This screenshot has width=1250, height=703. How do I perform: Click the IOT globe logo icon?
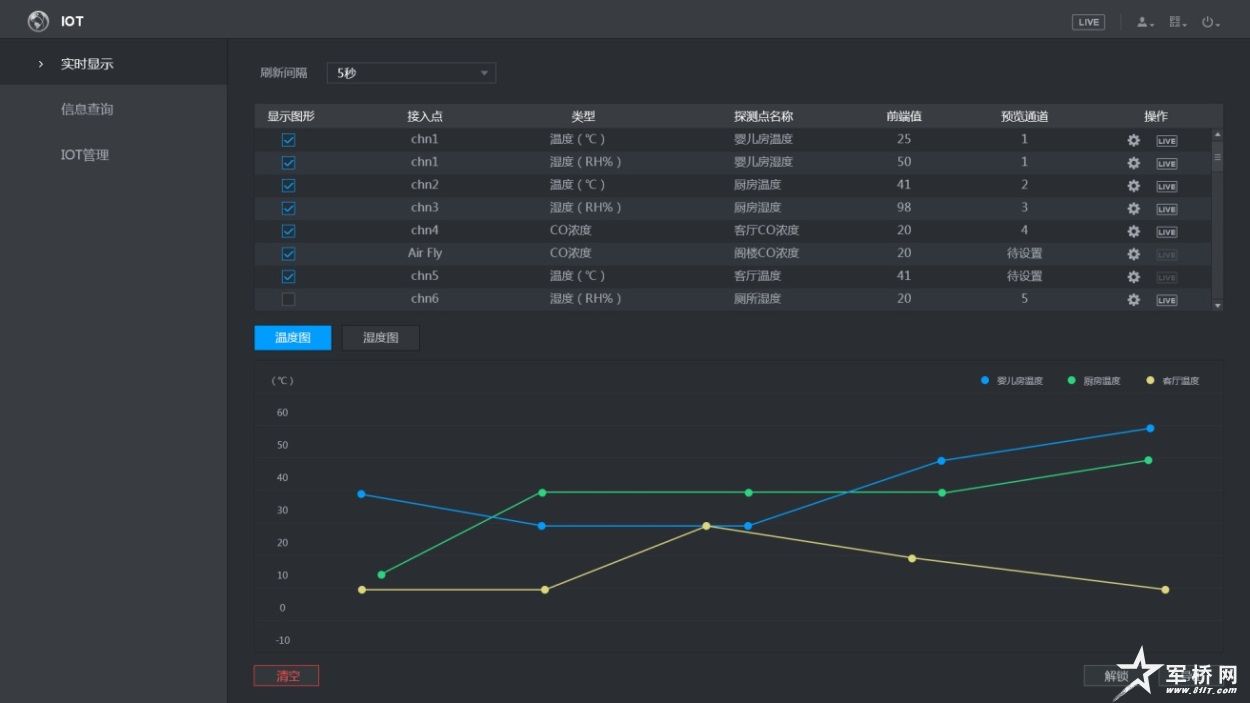click(x=38, y=21)
